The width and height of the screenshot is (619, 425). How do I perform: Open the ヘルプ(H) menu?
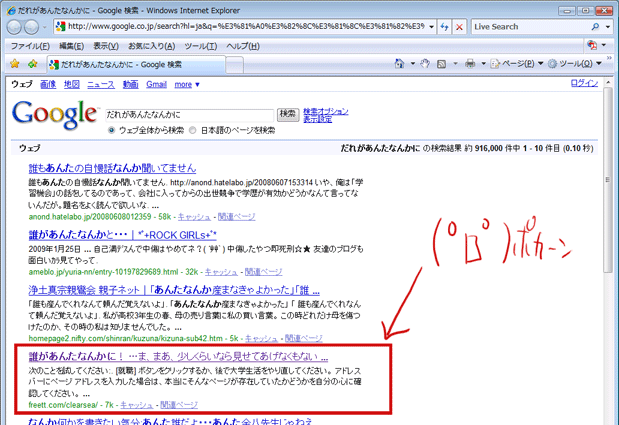[x=243, y=46]
